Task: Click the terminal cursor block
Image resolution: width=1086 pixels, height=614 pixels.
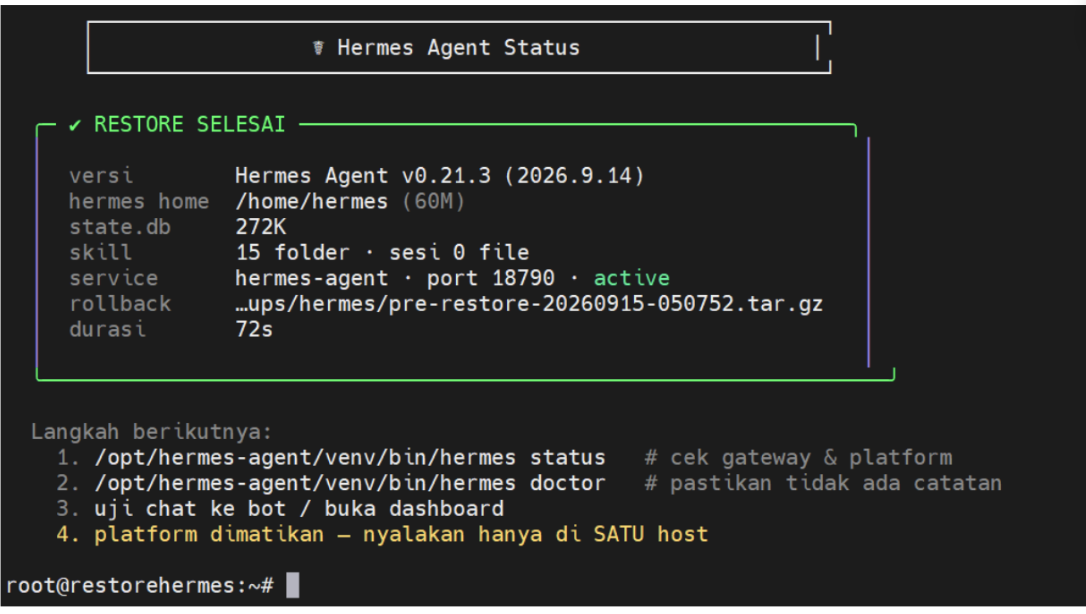Action: (x=293, y=585)
